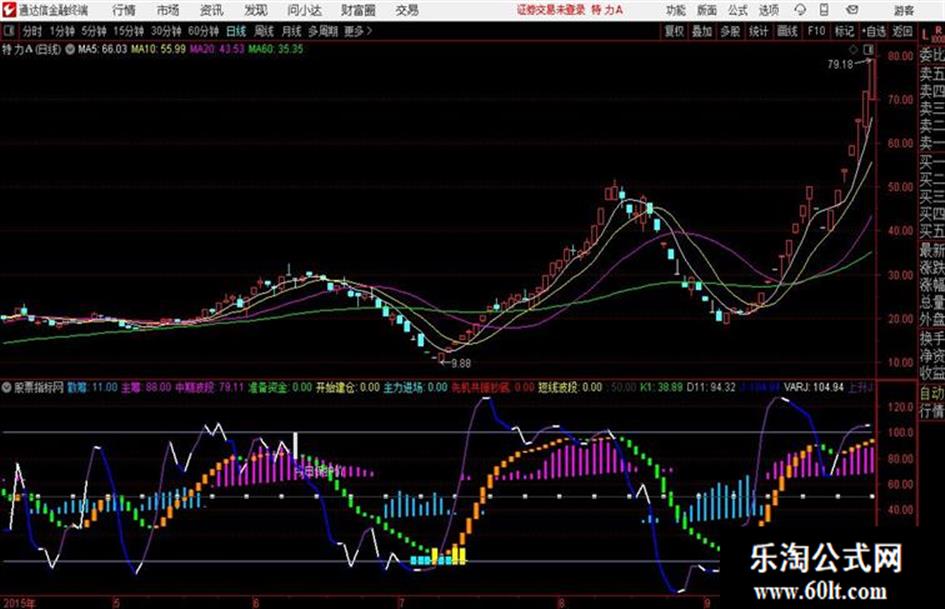Click the VARJ: 104.94 value
The image size is (945, 609).
tap(814, 388)
